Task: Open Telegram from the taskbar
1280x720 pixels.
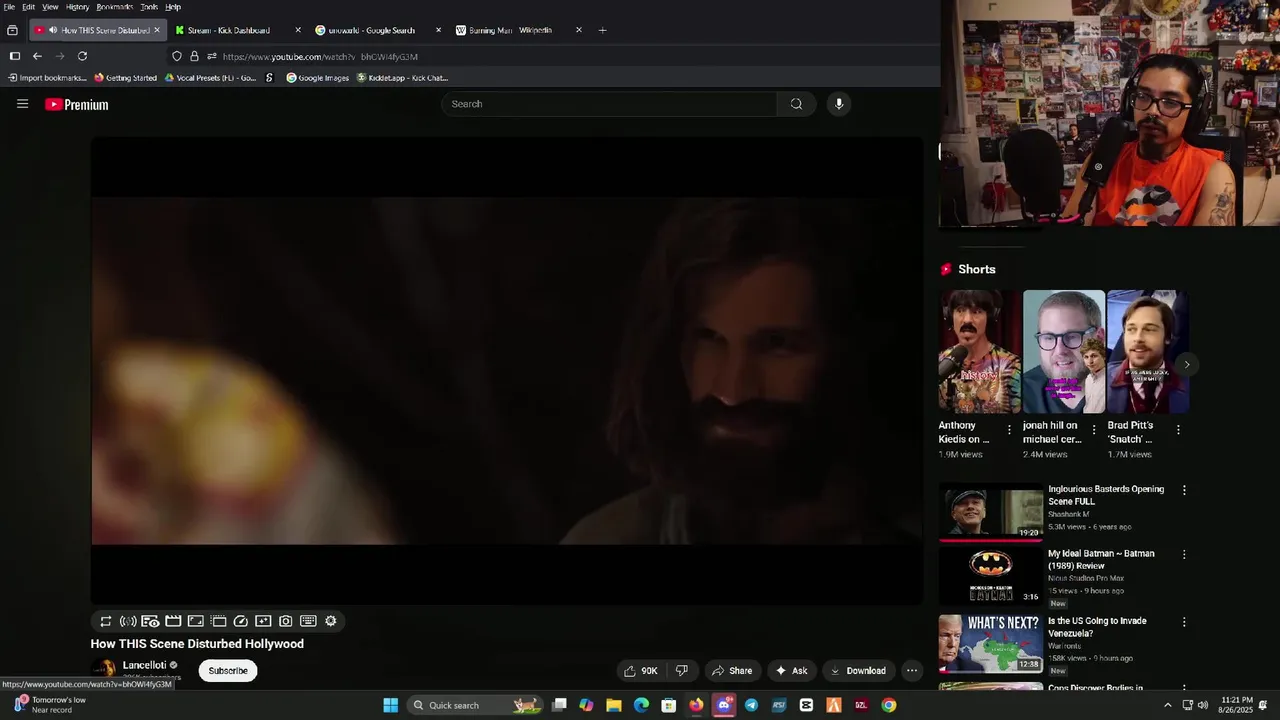Action: click(x=751, y=705)
